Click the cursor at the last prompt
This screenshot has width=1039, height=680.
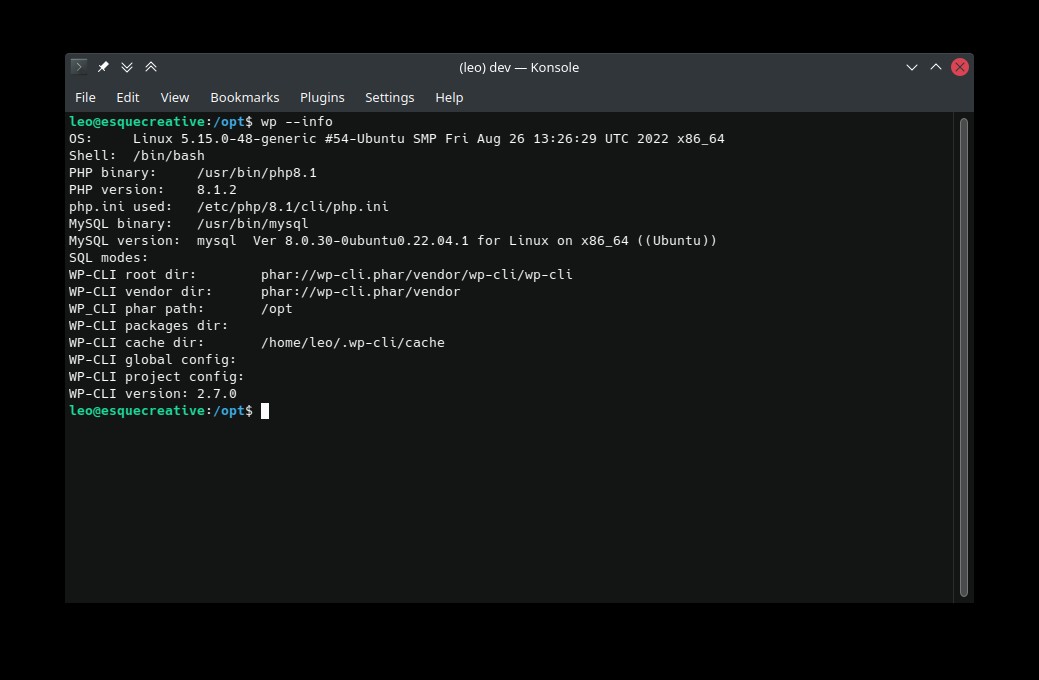click(265, 411)
